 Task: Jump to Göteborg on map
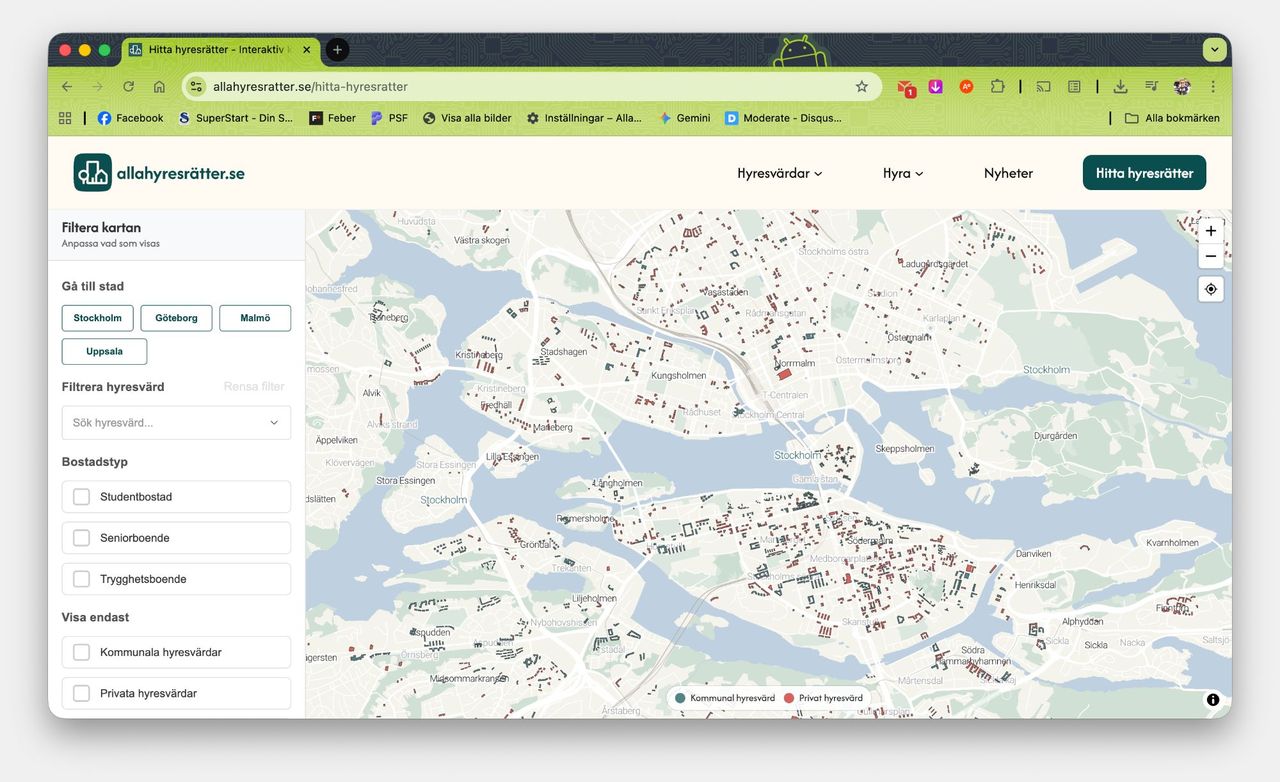[176, 318]
